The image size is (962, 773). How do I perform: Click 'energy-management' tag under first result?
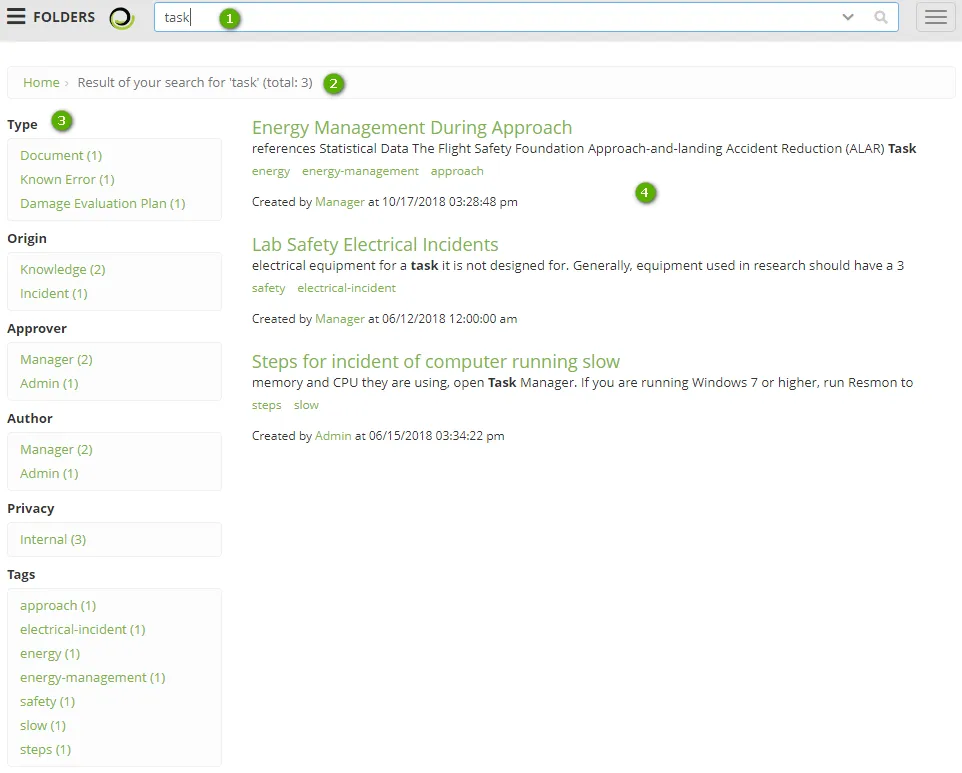pos(360,171)
